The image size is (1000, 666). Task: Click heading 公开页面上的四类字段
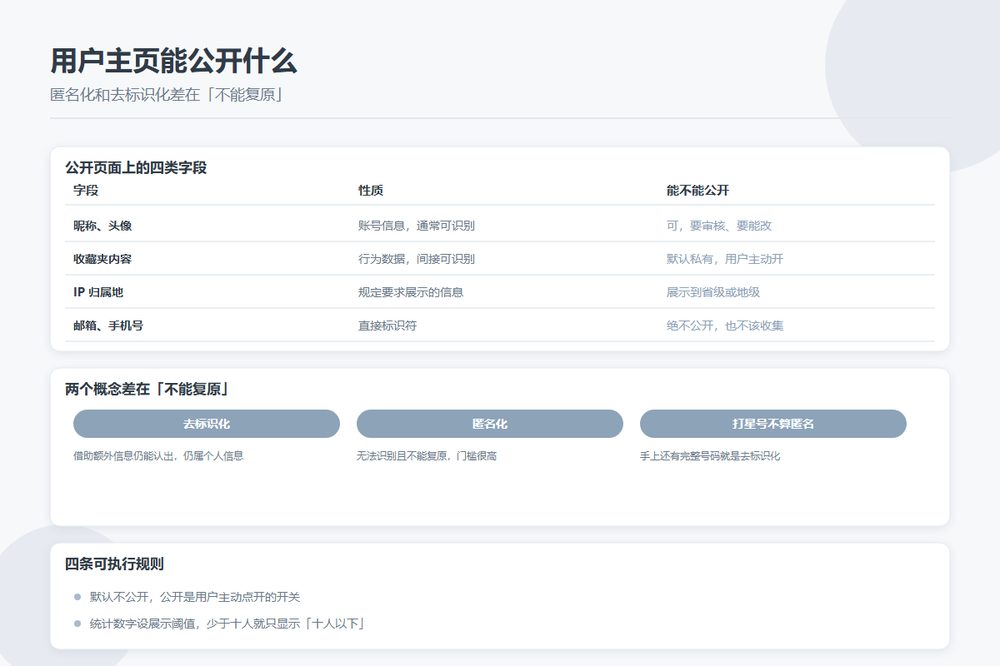pyautogui.click(x=136, y=168)
